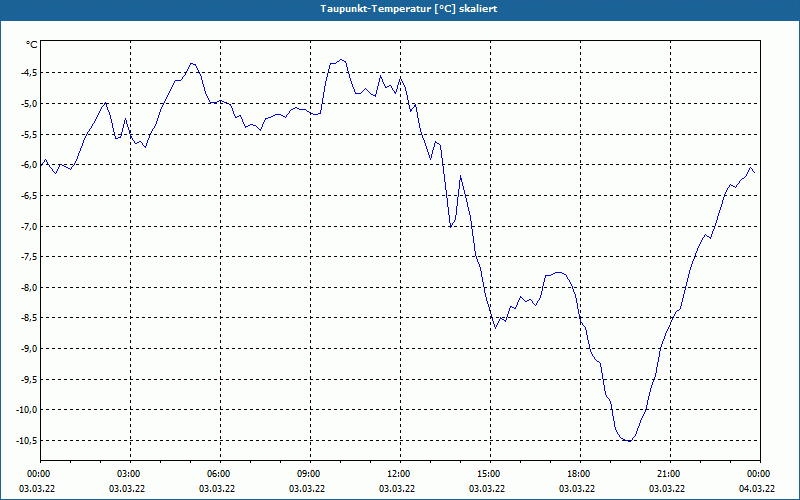Select the -6,0 y-axis label

[29, 165]
